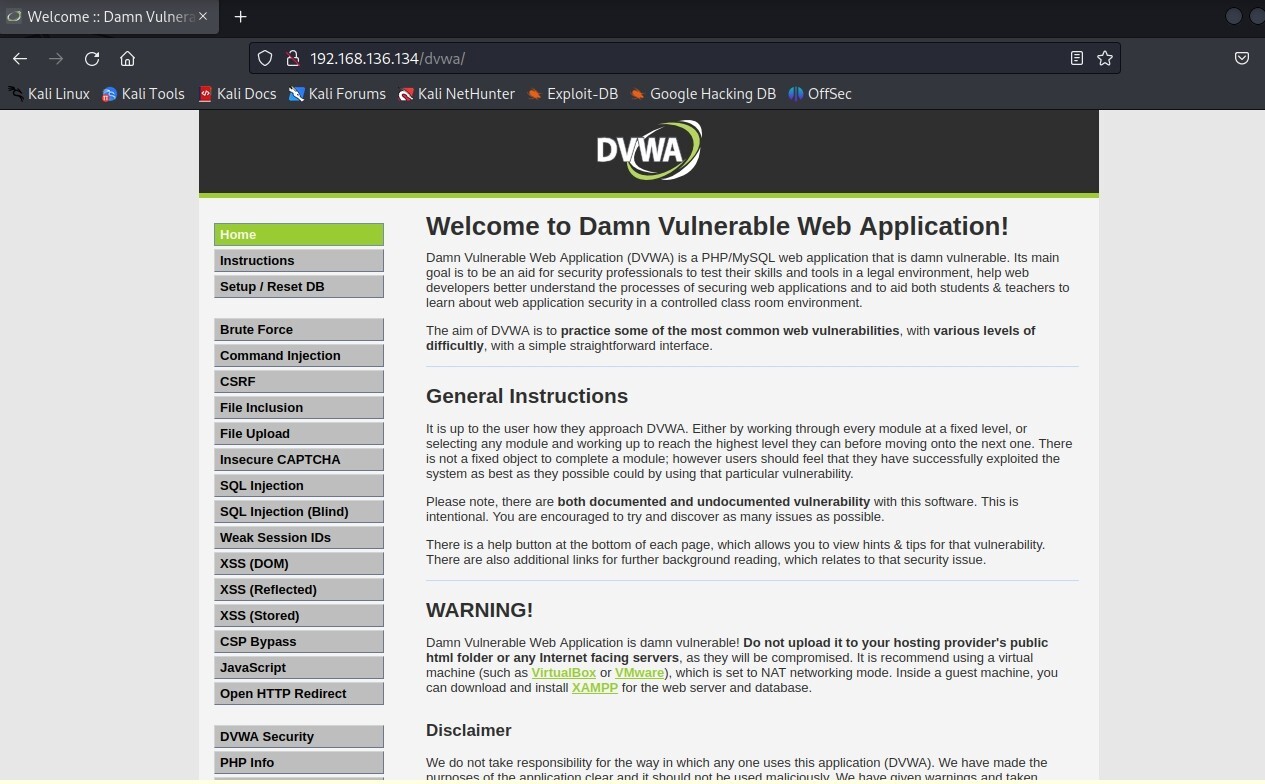Open the XSS (DOM) module
The height and width of the screenshot is (784, 1265).
click(x=299, y=563)
